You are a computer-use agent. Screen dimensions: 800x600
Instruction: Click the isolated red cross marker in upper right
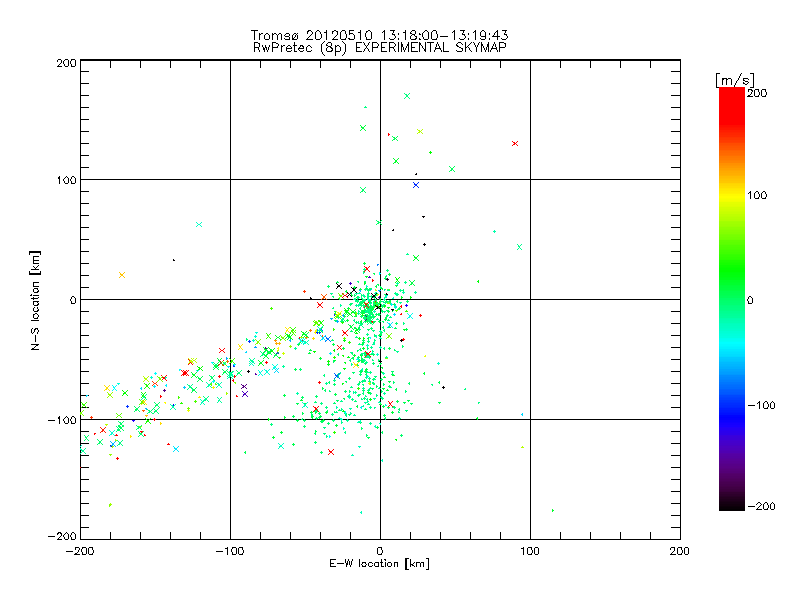[x=515, y=143]
